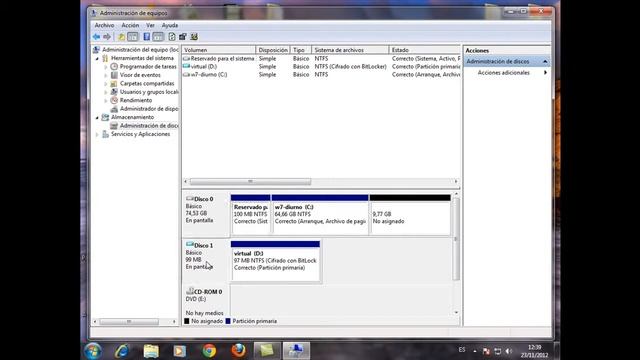Screen dimensions: 640x360
Task: Collapse the Herramientas del sistema node
Action: 98,59
